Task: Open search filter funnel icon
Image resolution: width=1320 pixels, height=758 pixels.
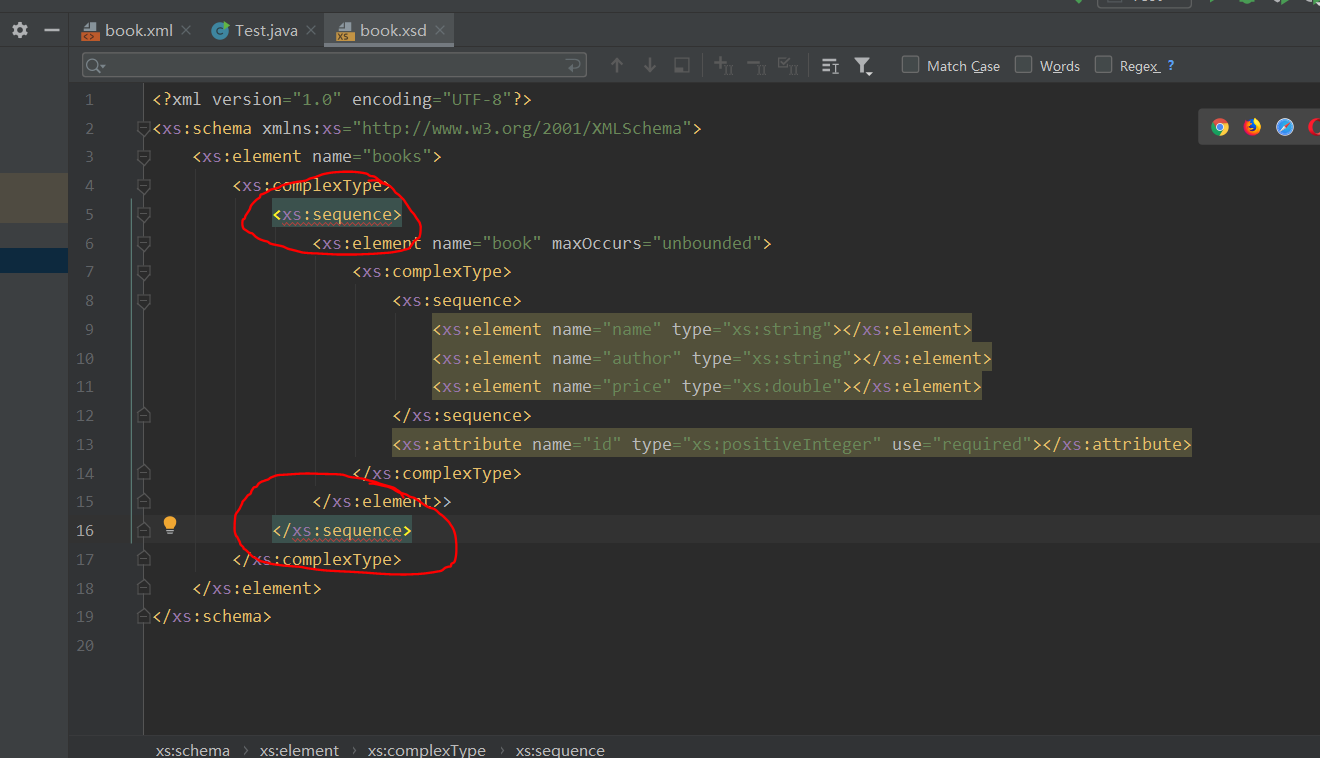Action: 863,66
